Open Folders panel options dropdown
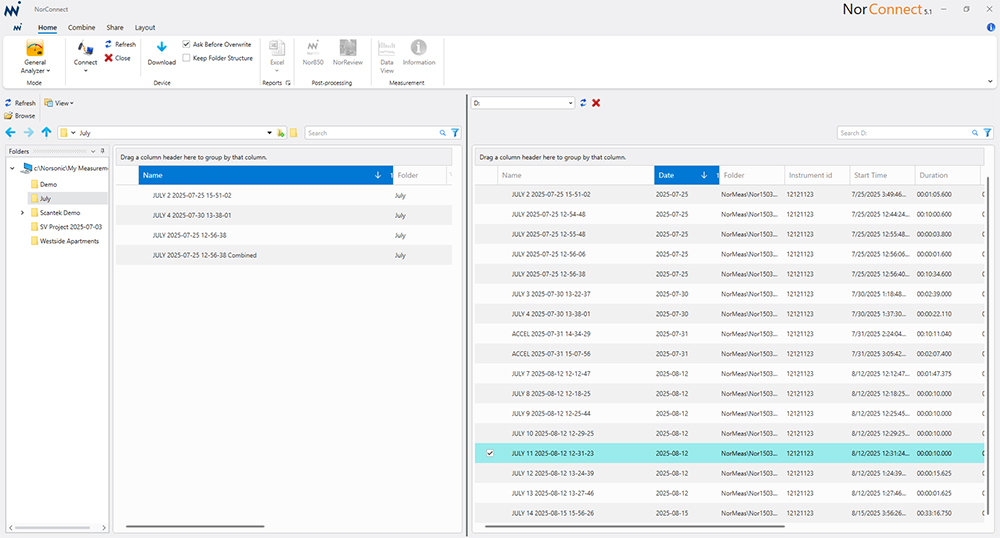Viewport: 1000px width, 538px height. tap(93, 151)
